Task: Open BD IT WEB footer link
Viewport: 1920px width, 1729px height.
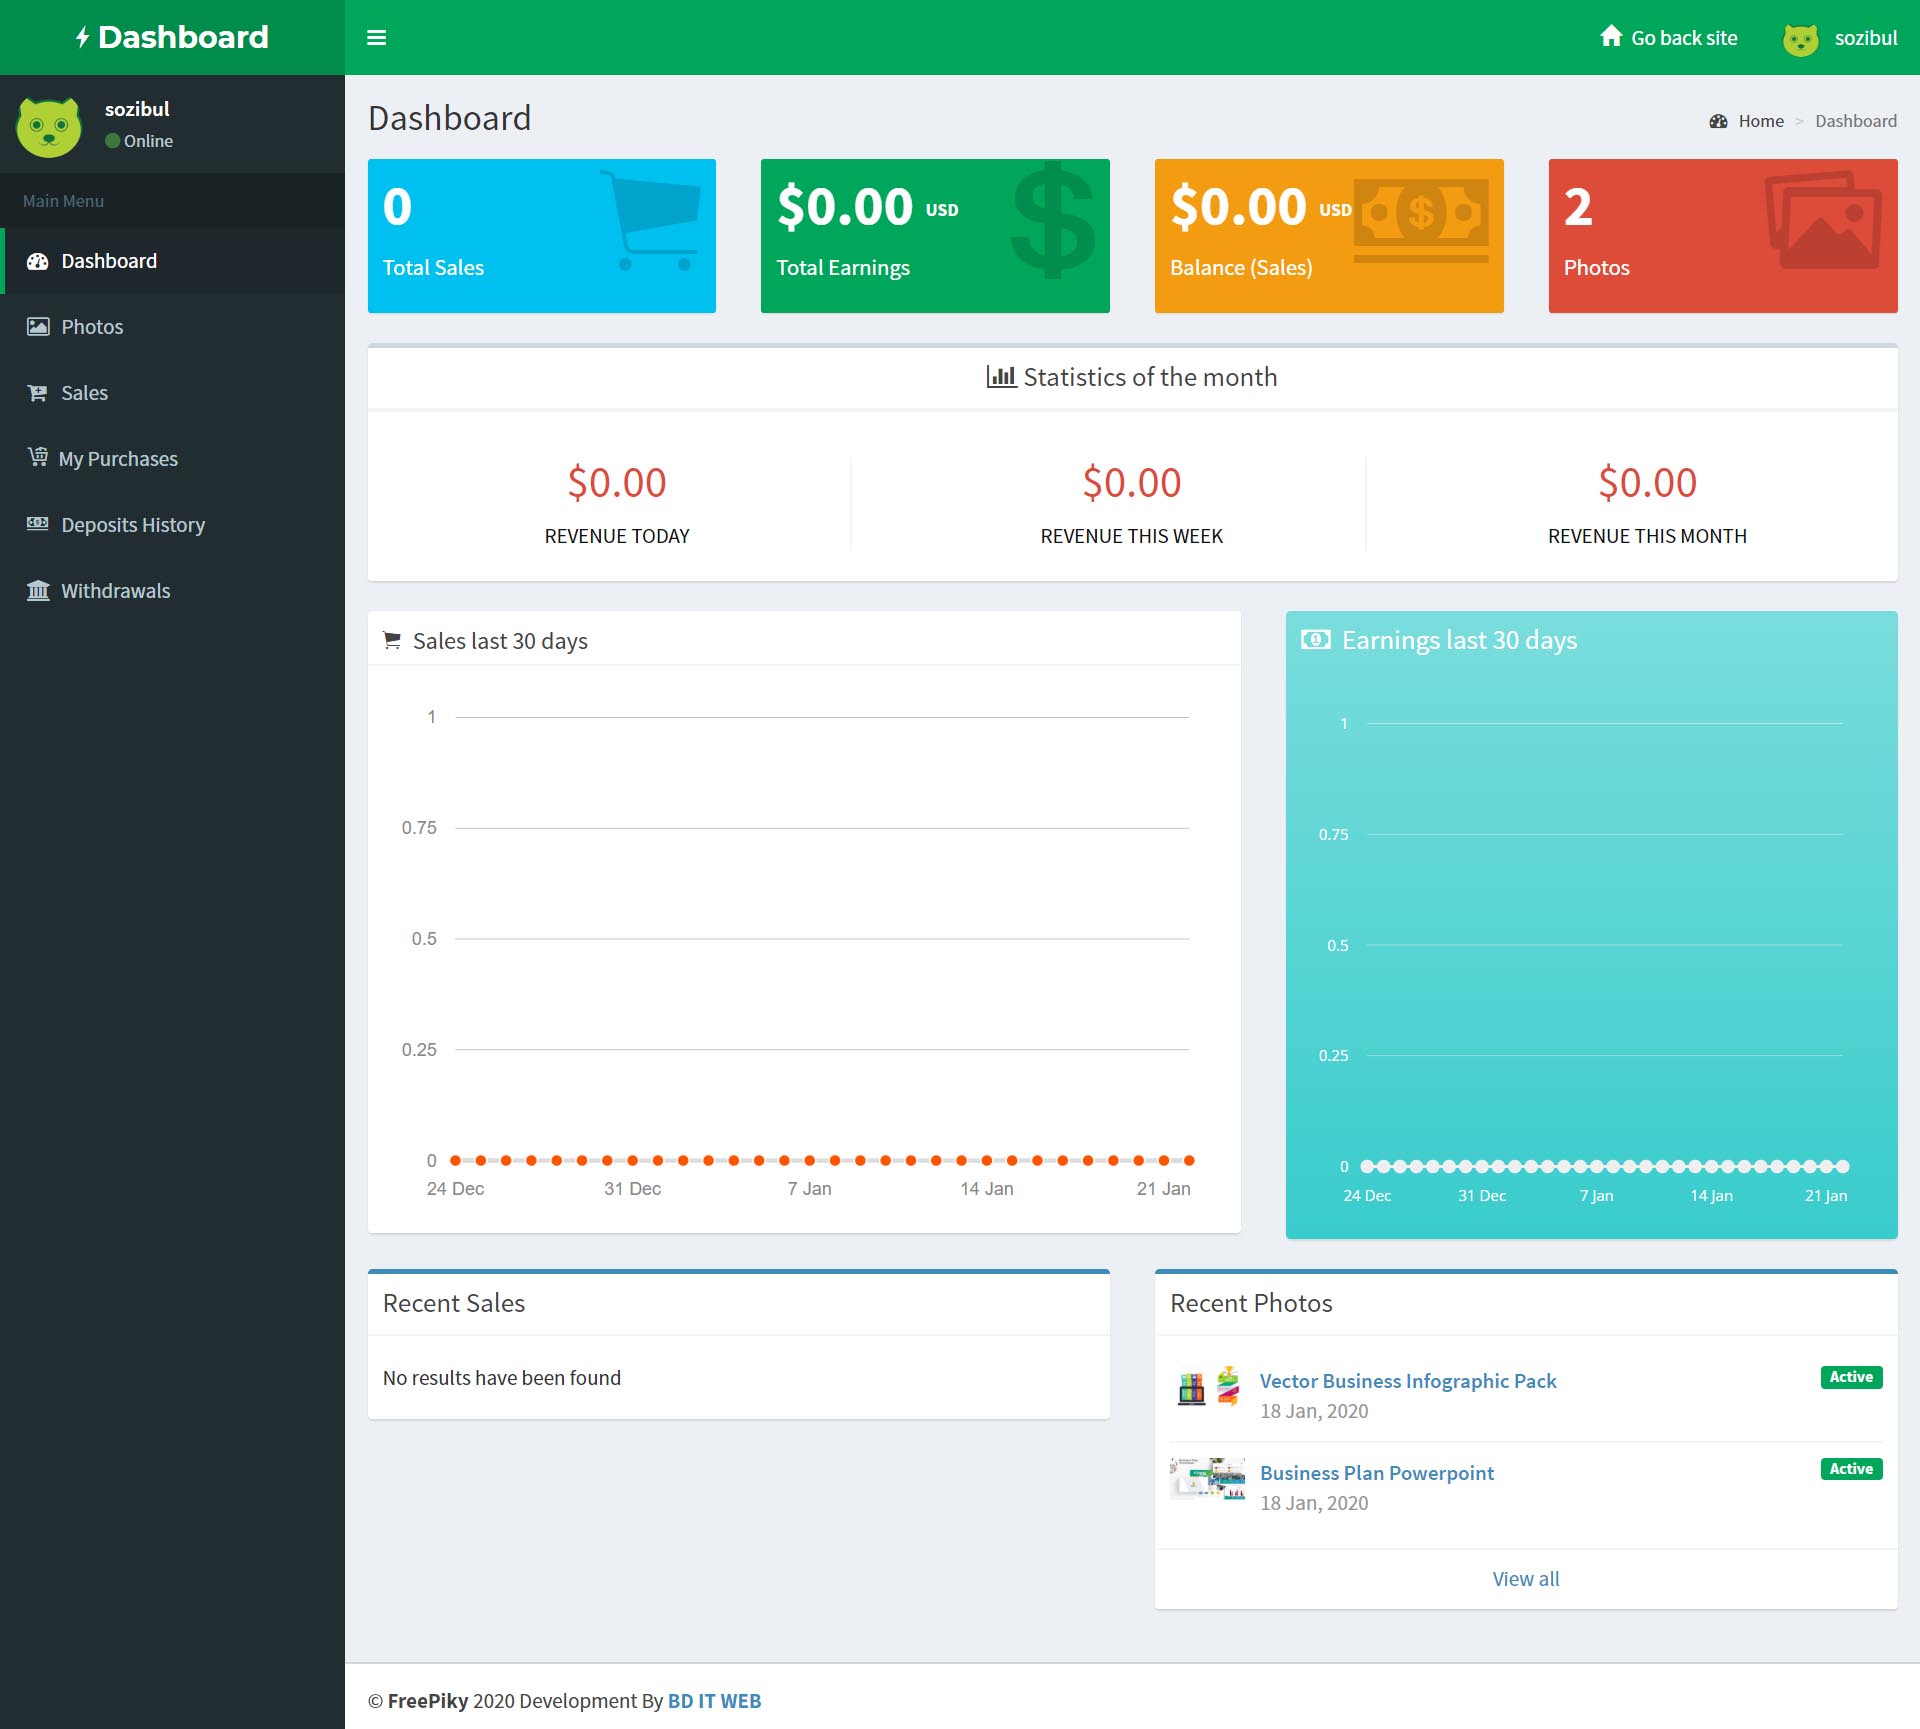Action: 714,1701
